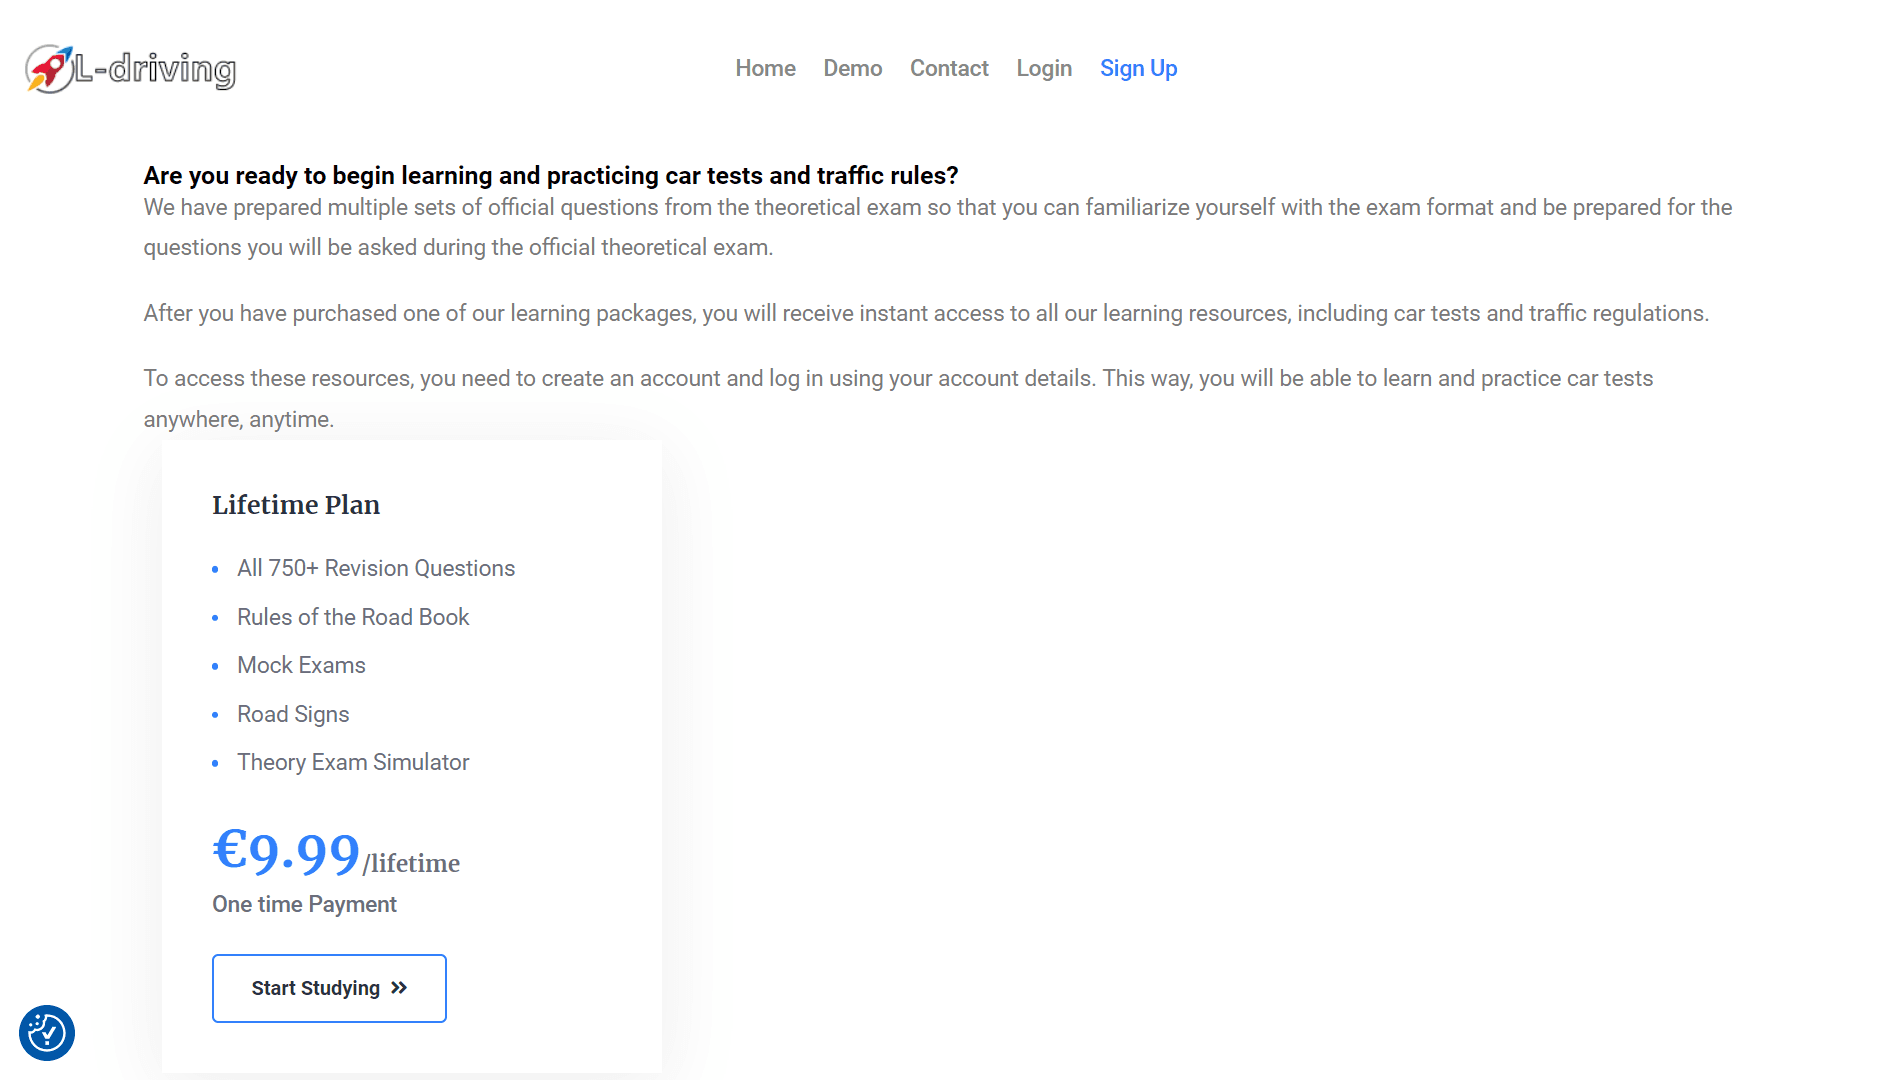Click the L-driving logo text
Viewport: 1893px width, 1080px height.
tap(156, 69)
